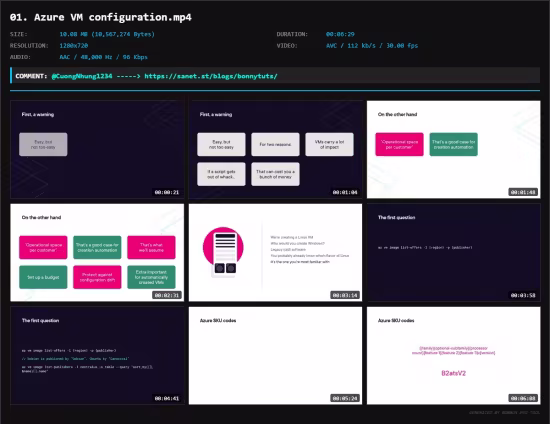550x424 pixels.
Task: Click the 'Protect against configuration drift' pink card
Action: point(97,277)
